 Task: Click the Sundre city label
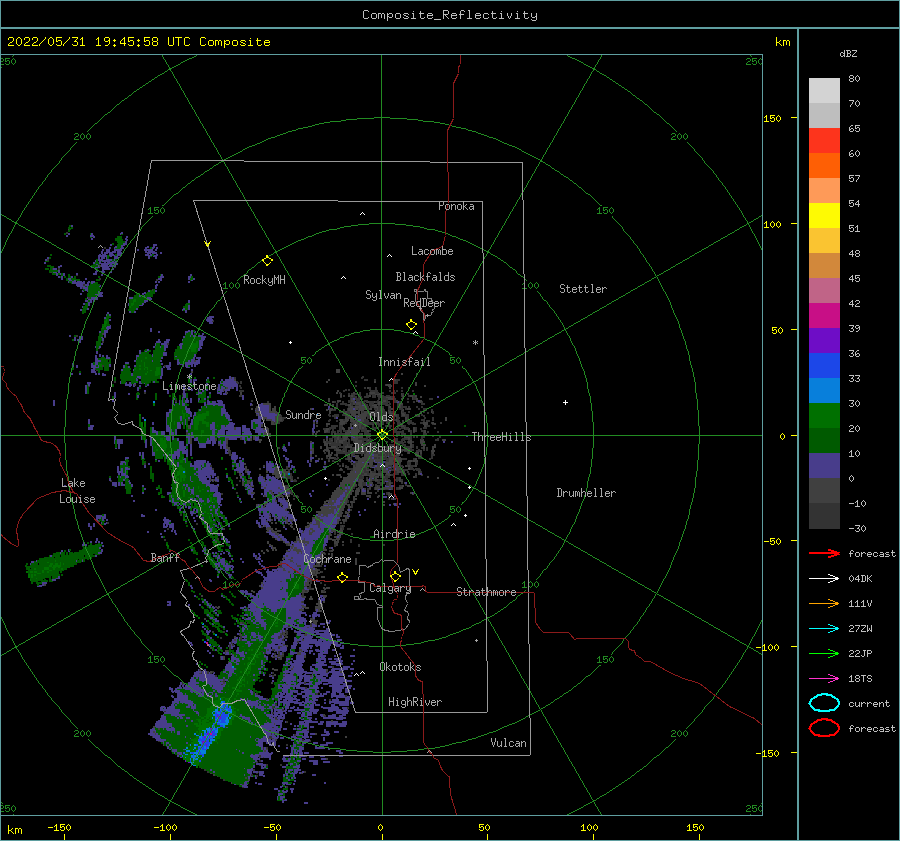pyautogui.click(x=303, y=414)
